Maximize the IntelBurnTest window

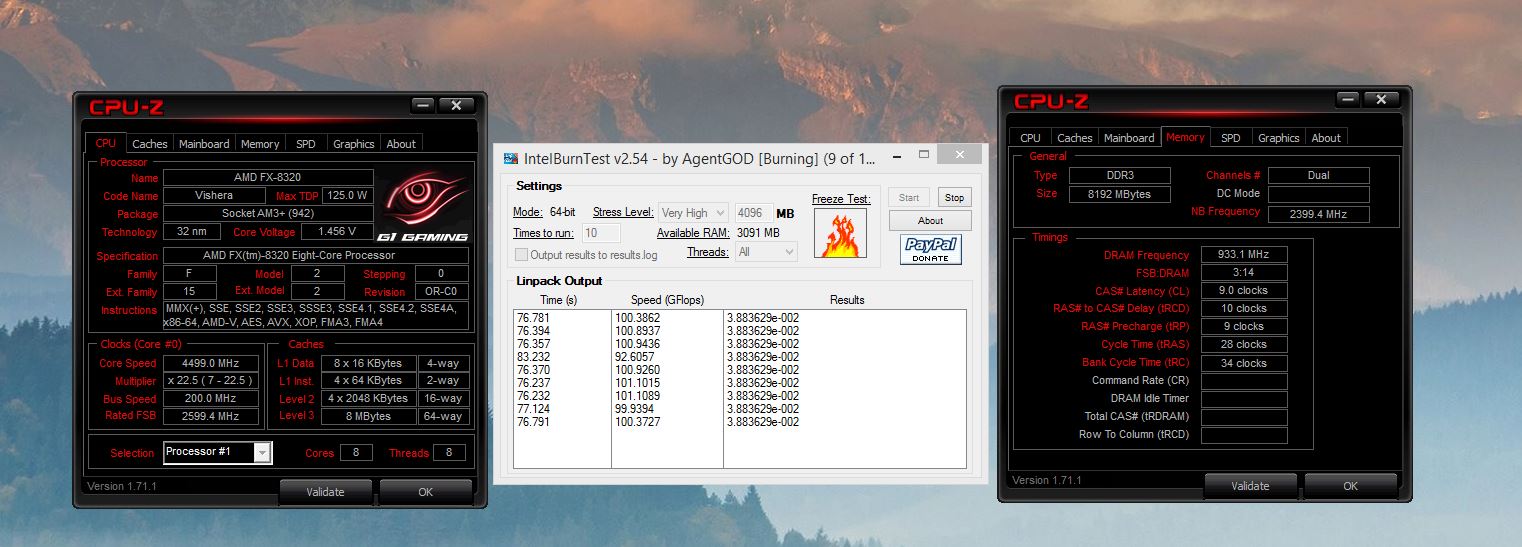(925, 155)
